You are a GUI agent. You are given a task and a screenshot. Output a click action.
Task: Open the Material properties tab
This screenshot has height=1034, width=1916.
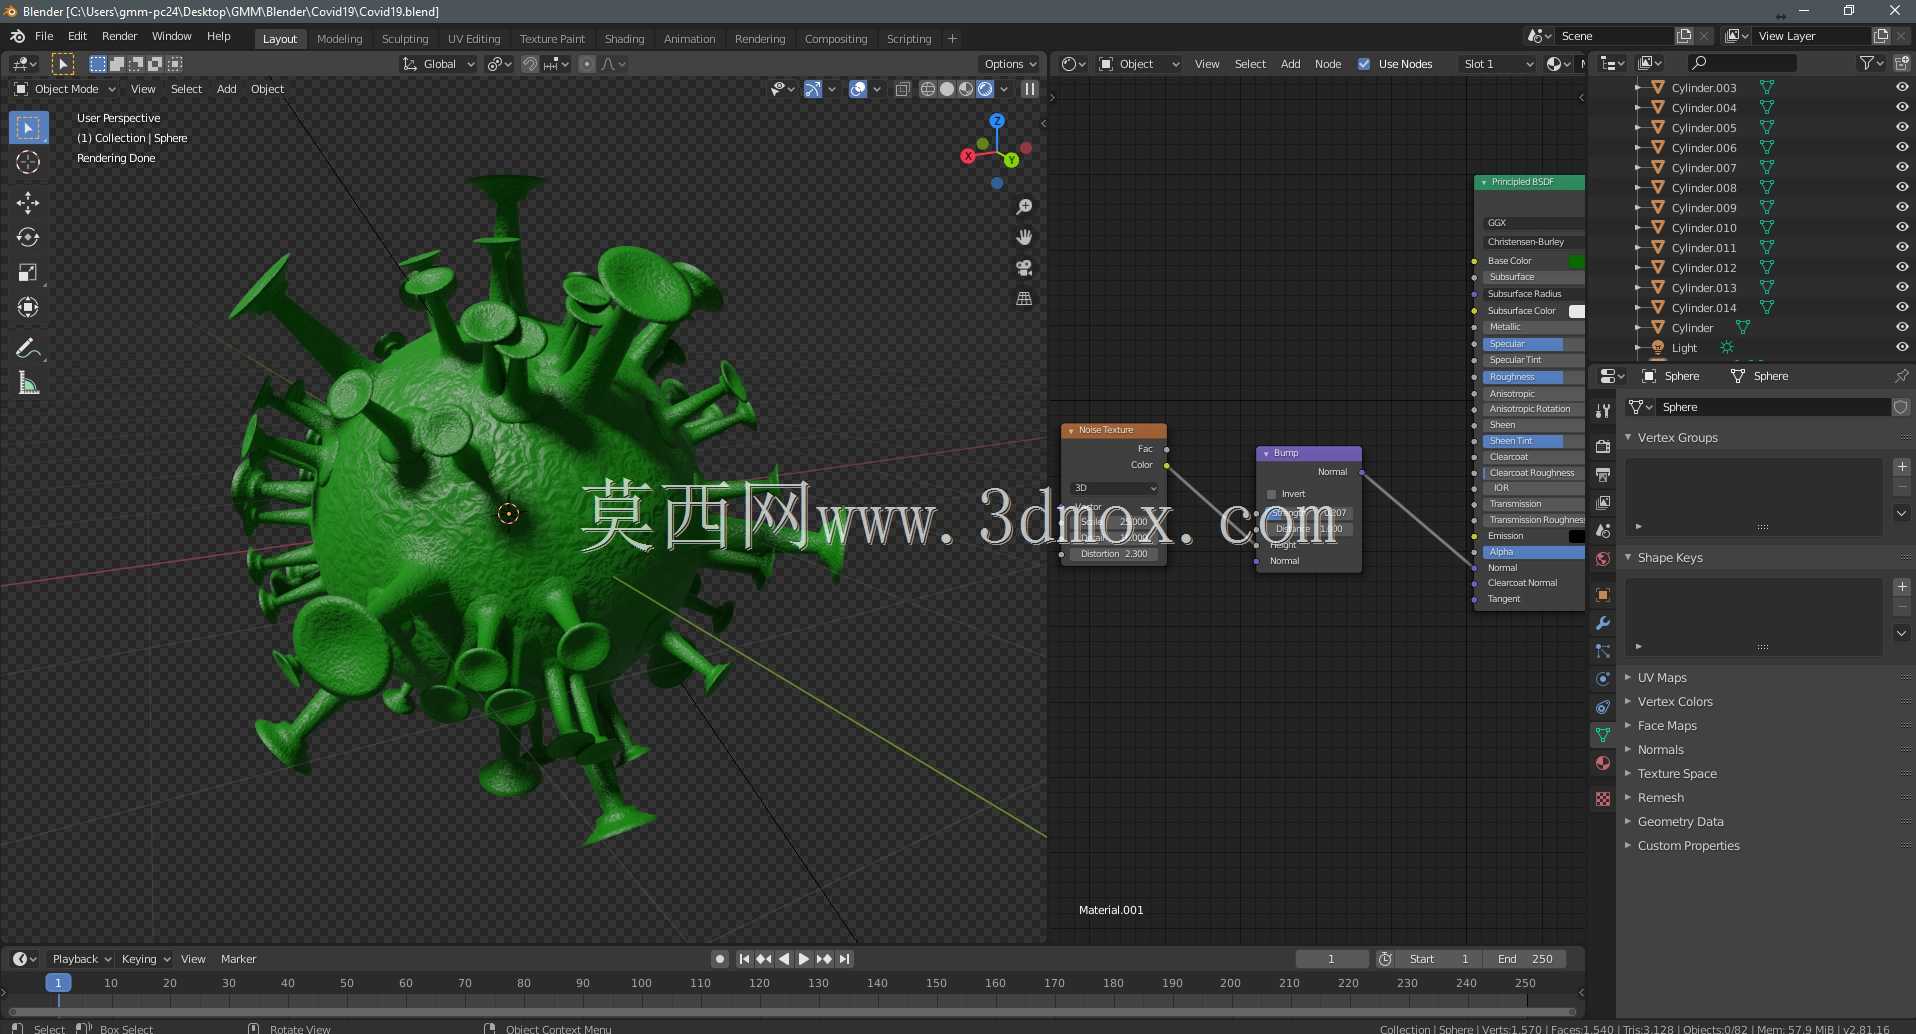1603,763
